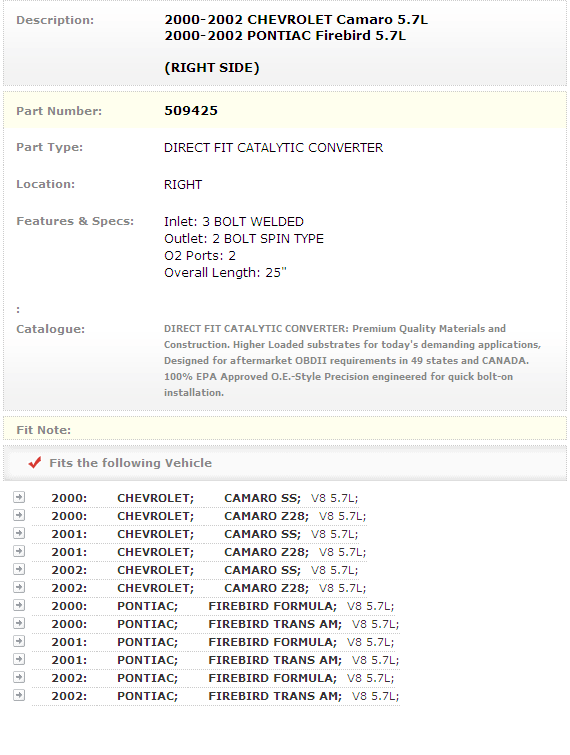Click the Location value RIGHT
The width and height of the screenshot is (570, 755).
[183, 185]
